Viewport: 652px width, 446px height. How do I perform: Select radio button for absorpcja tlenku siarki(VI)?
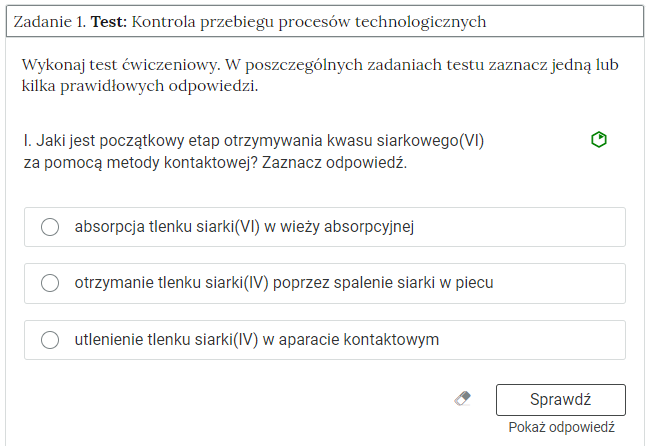(50, 227)
